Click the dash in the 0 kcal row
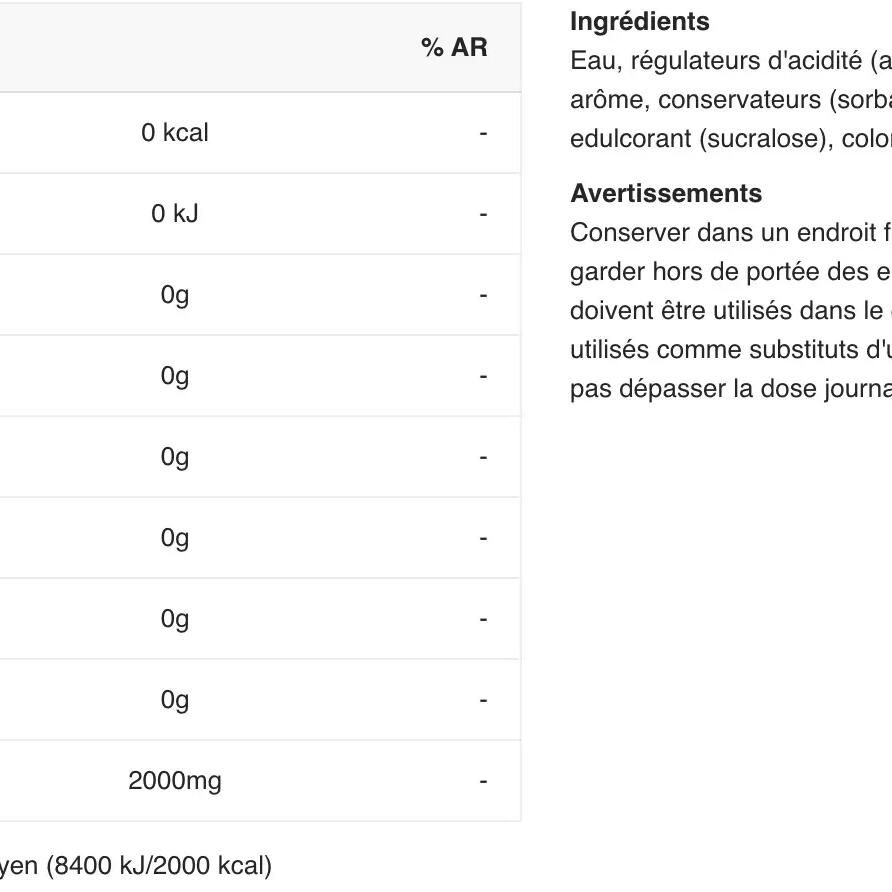The width and height of the screenshot is (892, 892). point(483,133)
